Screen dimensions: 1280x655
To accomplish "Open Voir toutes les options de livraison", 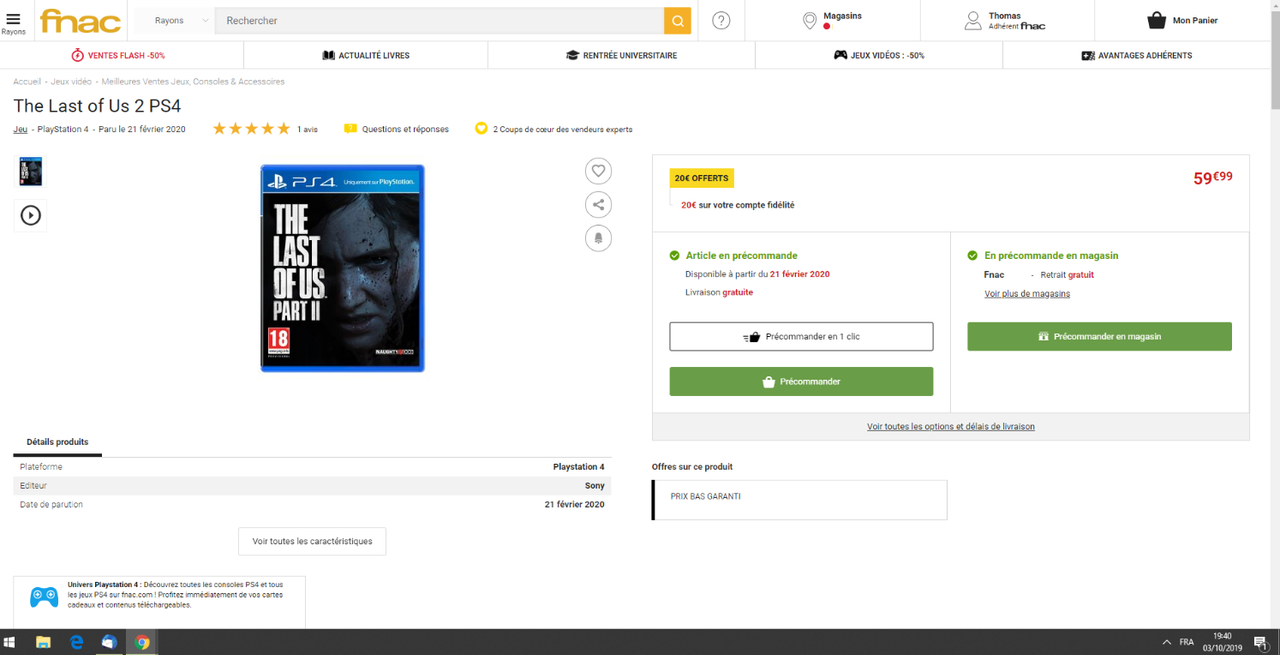I will (951, 426).
